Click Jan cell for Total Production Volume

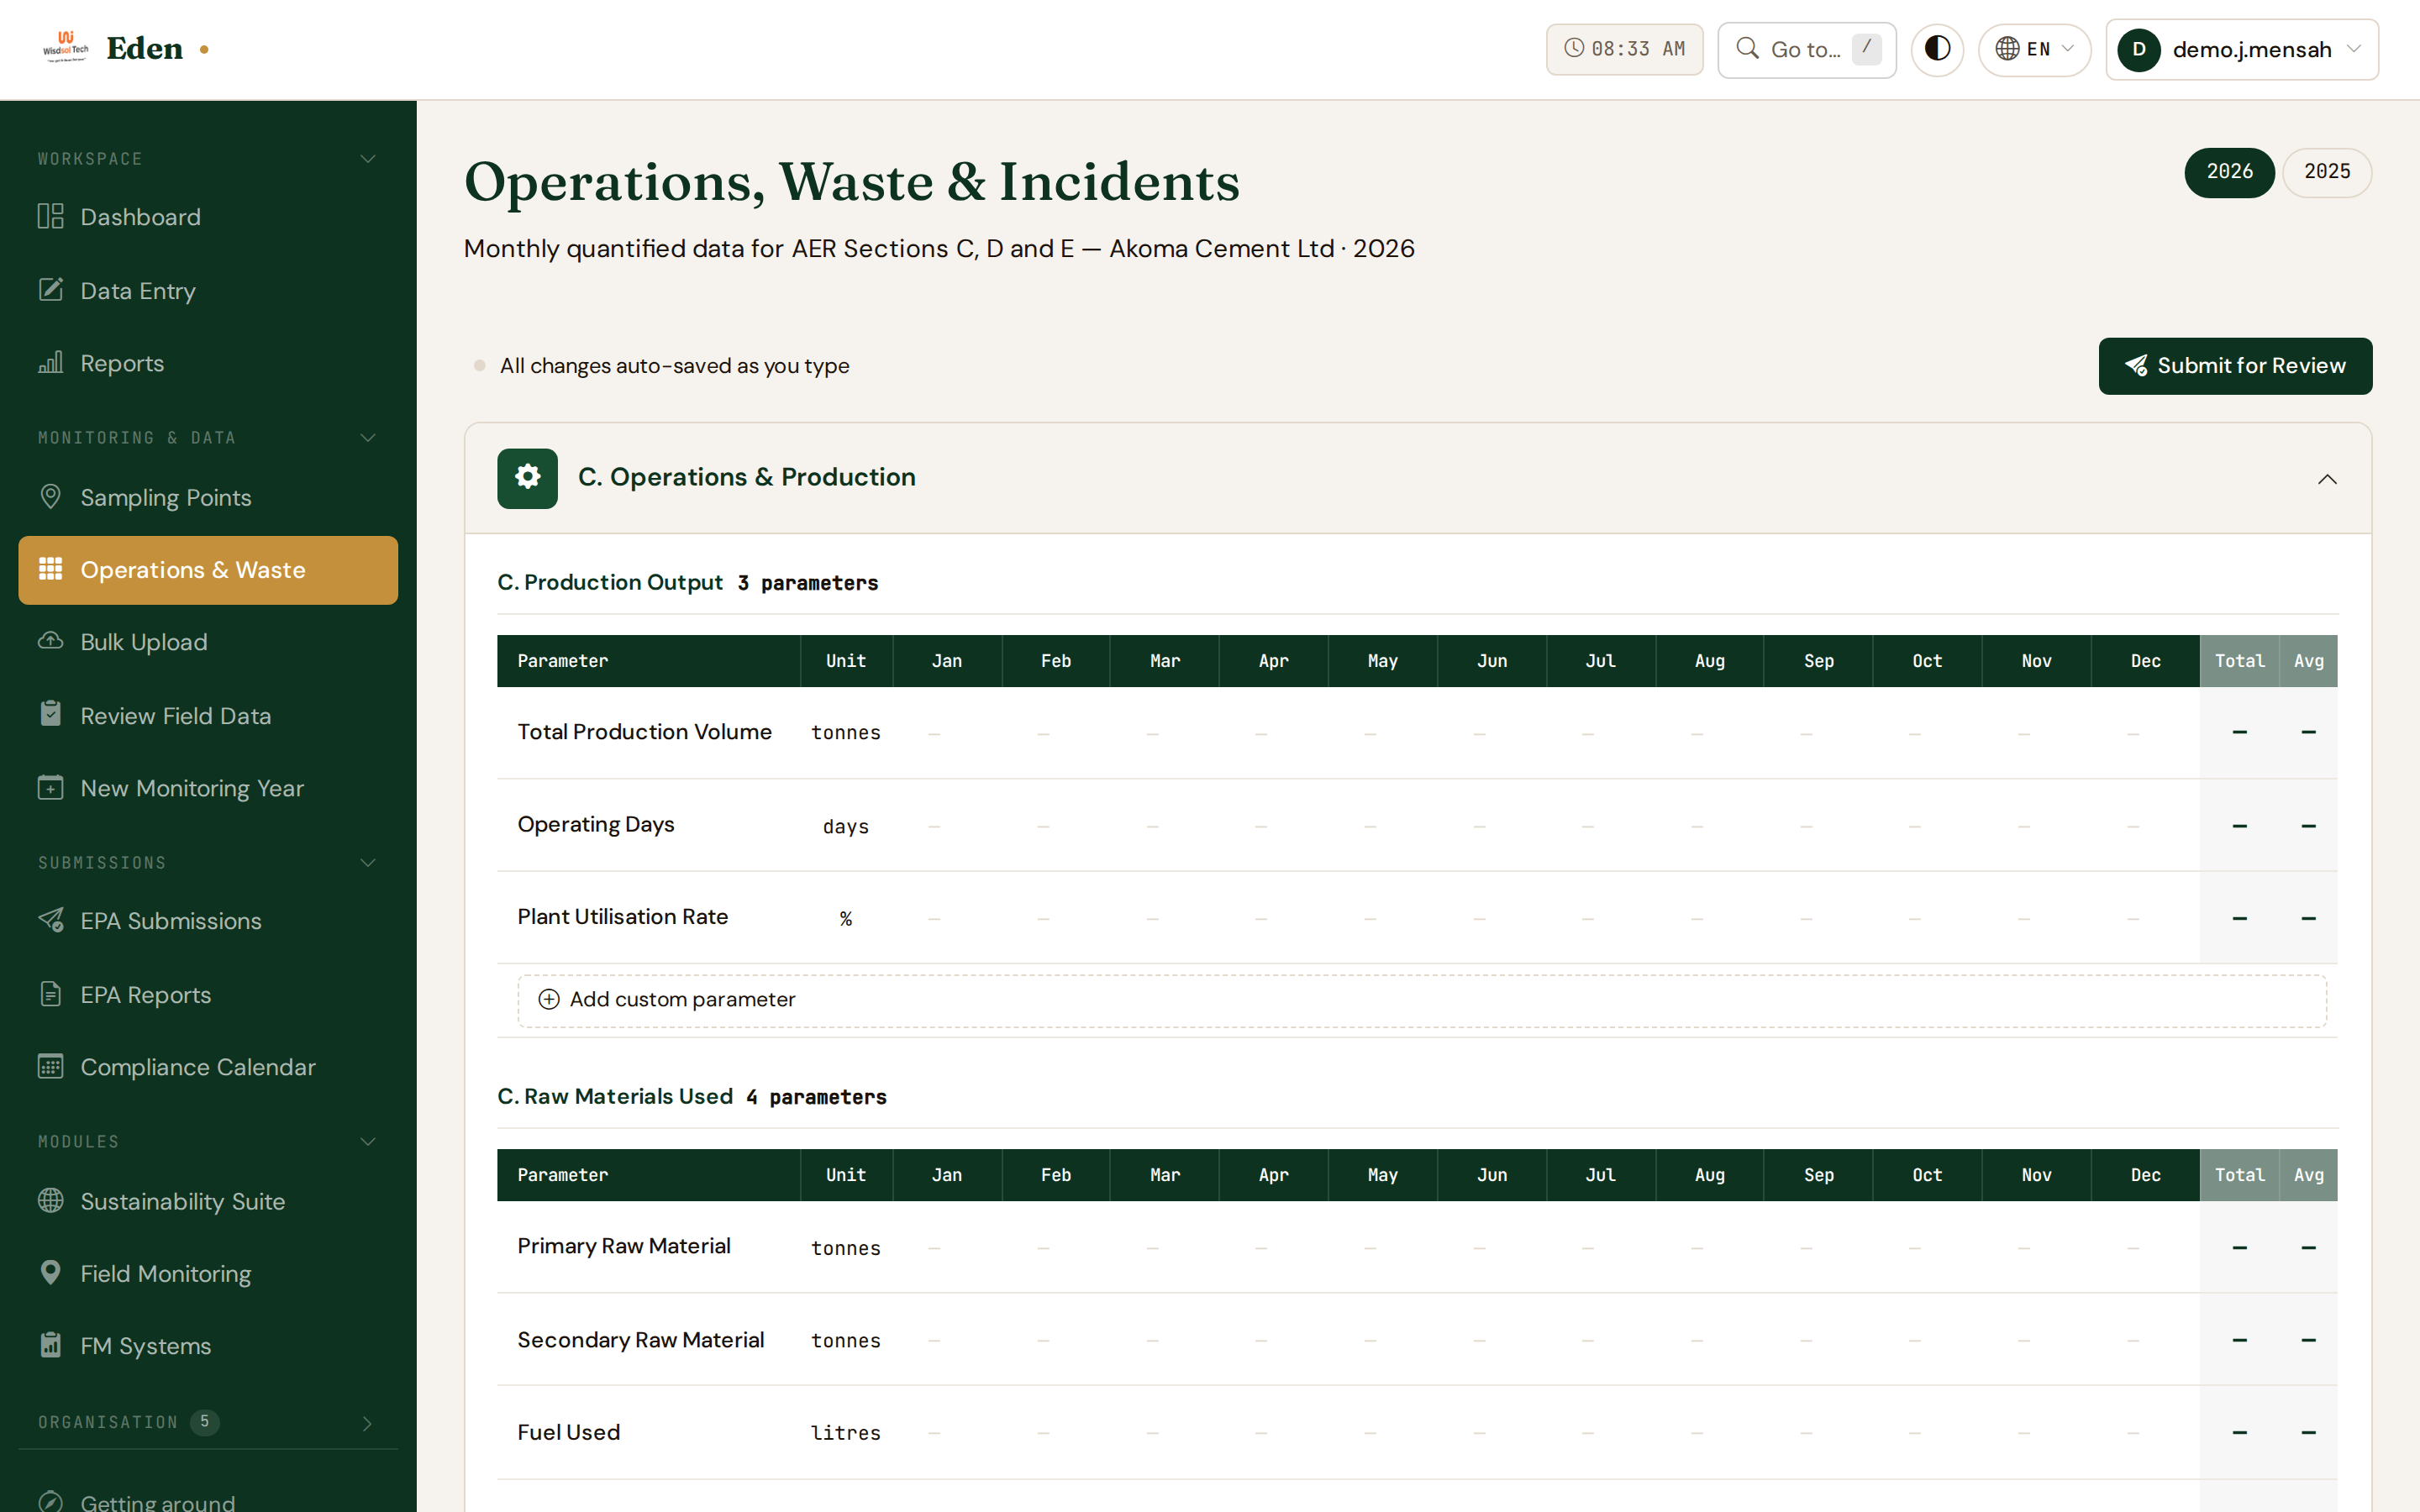point(947,733)
